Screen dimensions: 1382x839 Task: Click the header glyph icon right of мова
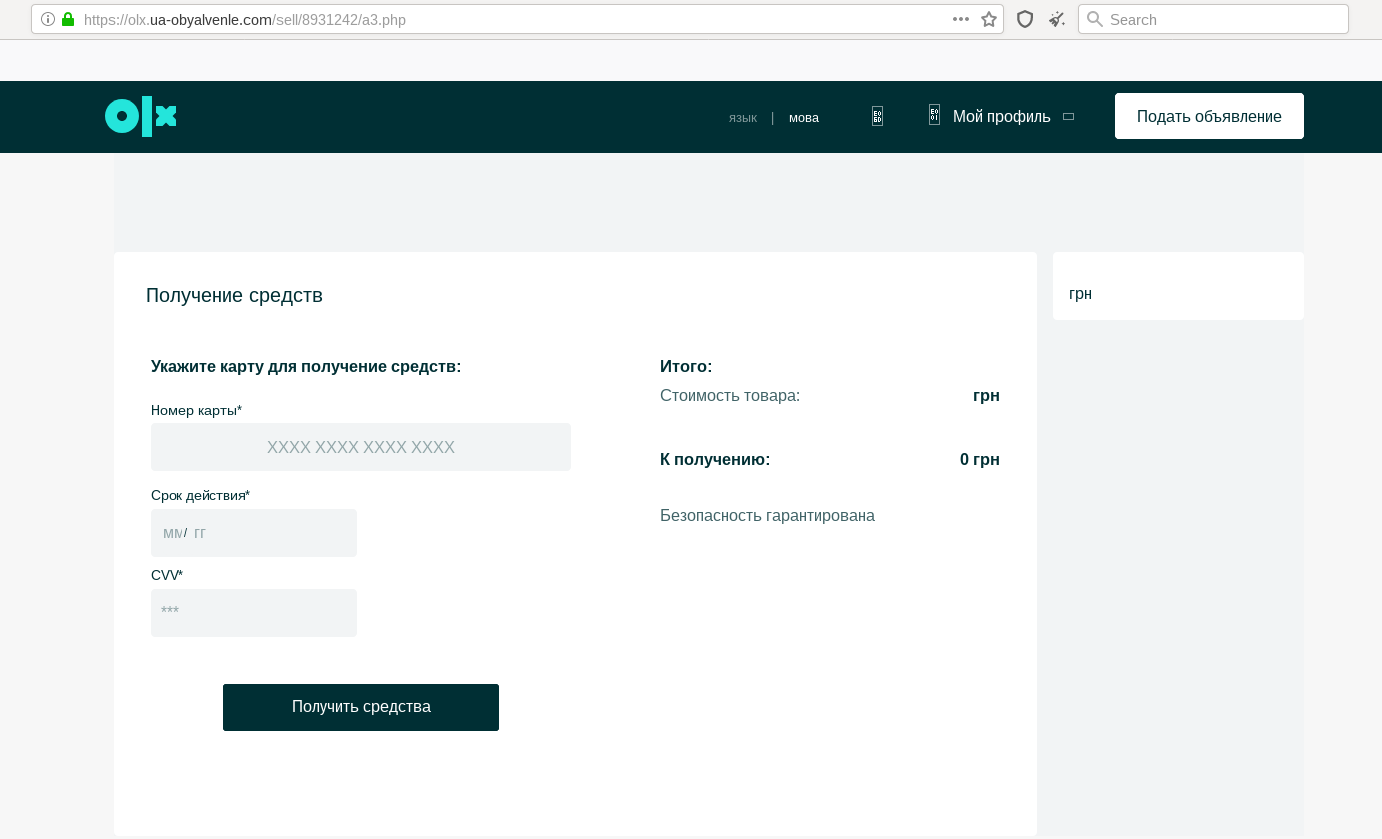[877, 116]
